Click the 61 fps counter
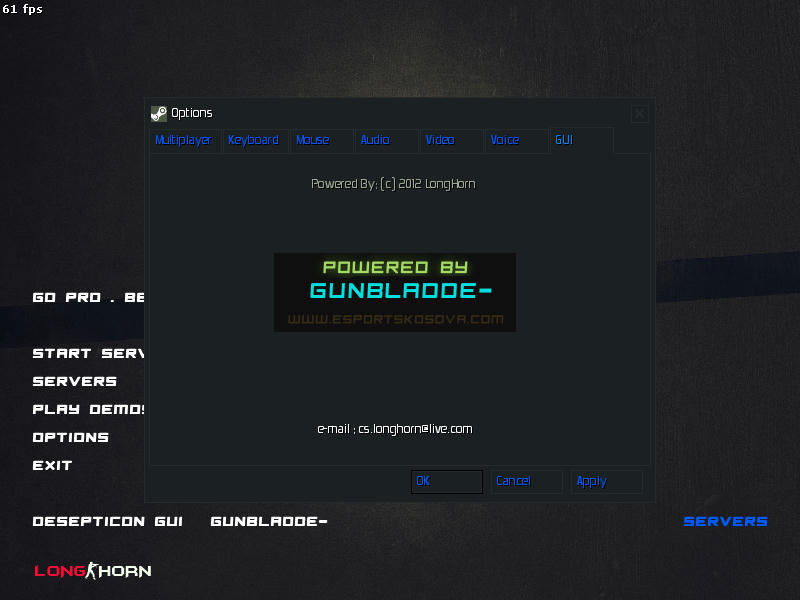The height and width of the screenshot is (600, 800). [x=22, y=9]
